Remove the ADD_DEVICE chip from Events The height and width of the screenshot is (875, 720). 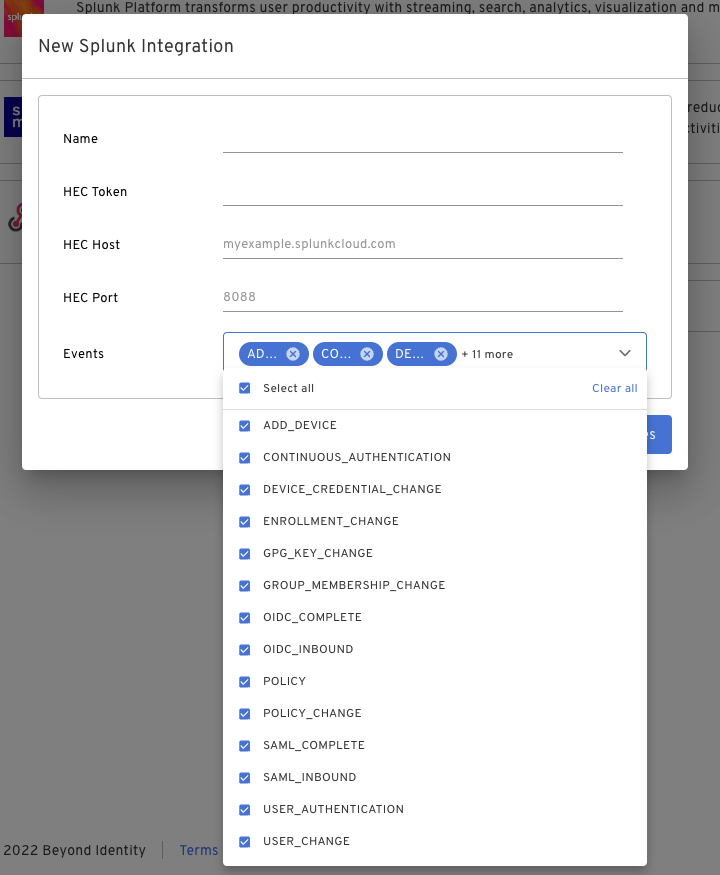[292, 354]
